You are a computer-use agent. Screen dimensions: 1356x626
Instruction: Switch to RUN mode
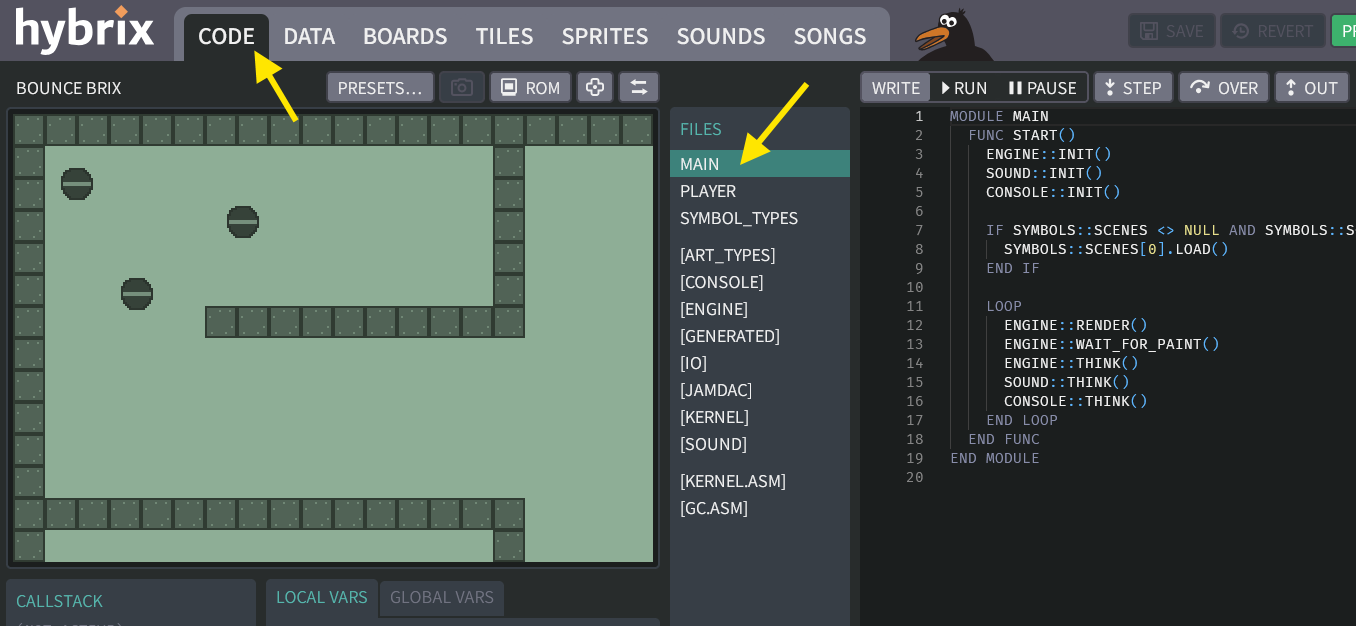tap(964, 88)
